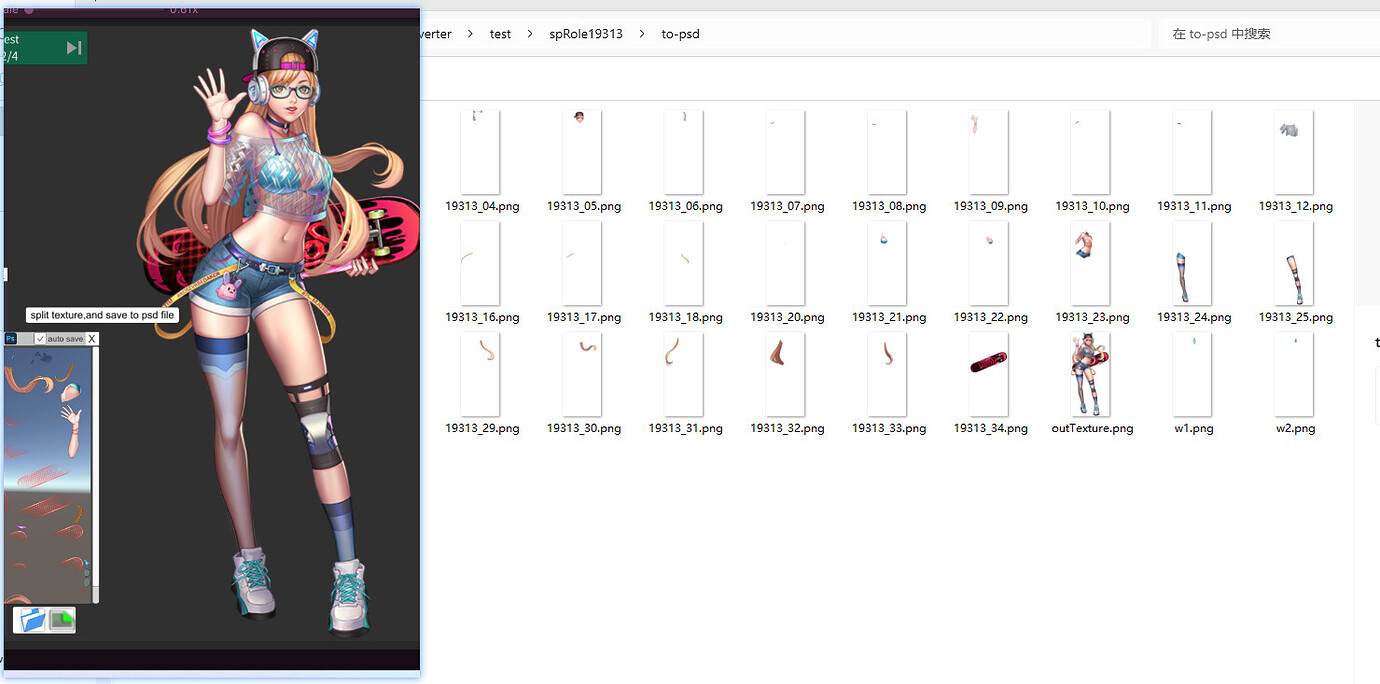Enable the auto save checkbox
This screenshot has height=684, width=1380.
40,338
